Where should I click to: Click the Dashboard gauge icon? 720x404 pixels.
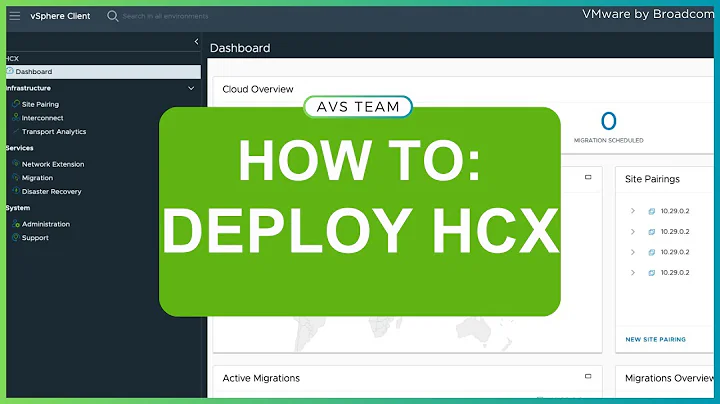pyautogui.click(x=10, y=71)
